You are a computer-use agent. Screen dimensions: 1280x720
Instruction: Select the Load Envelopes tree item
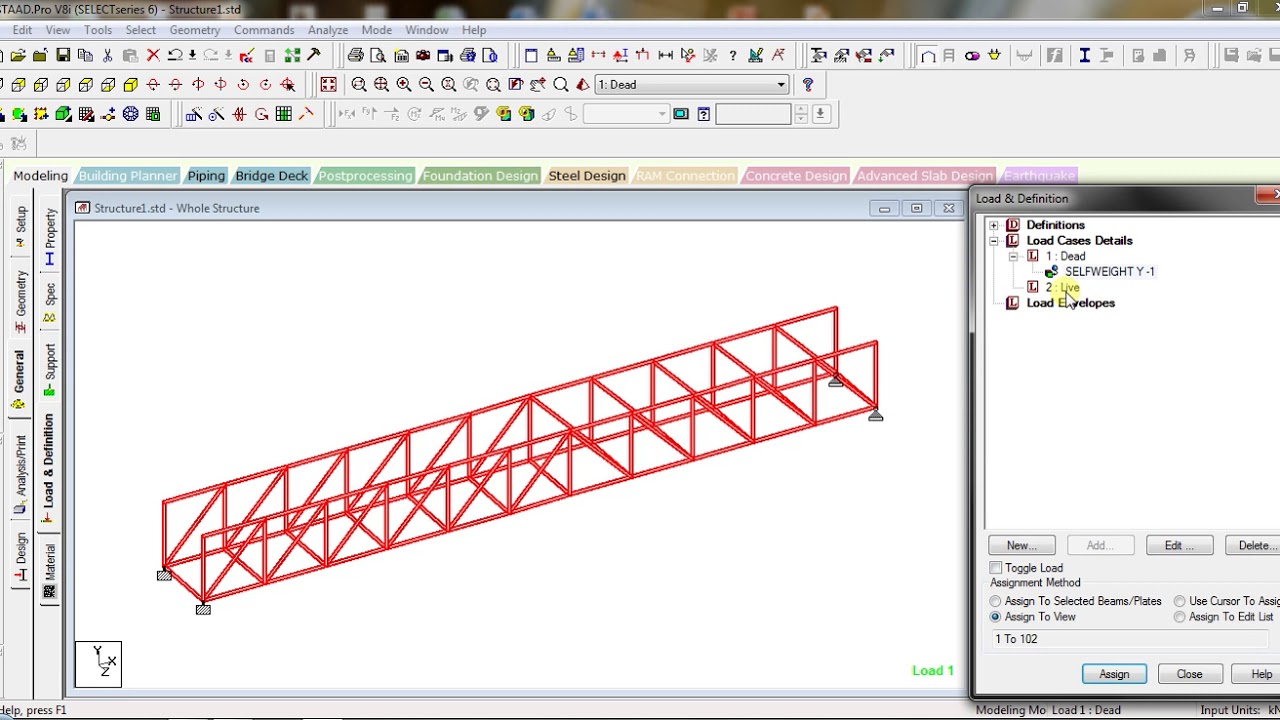(x=1070, y=303)
